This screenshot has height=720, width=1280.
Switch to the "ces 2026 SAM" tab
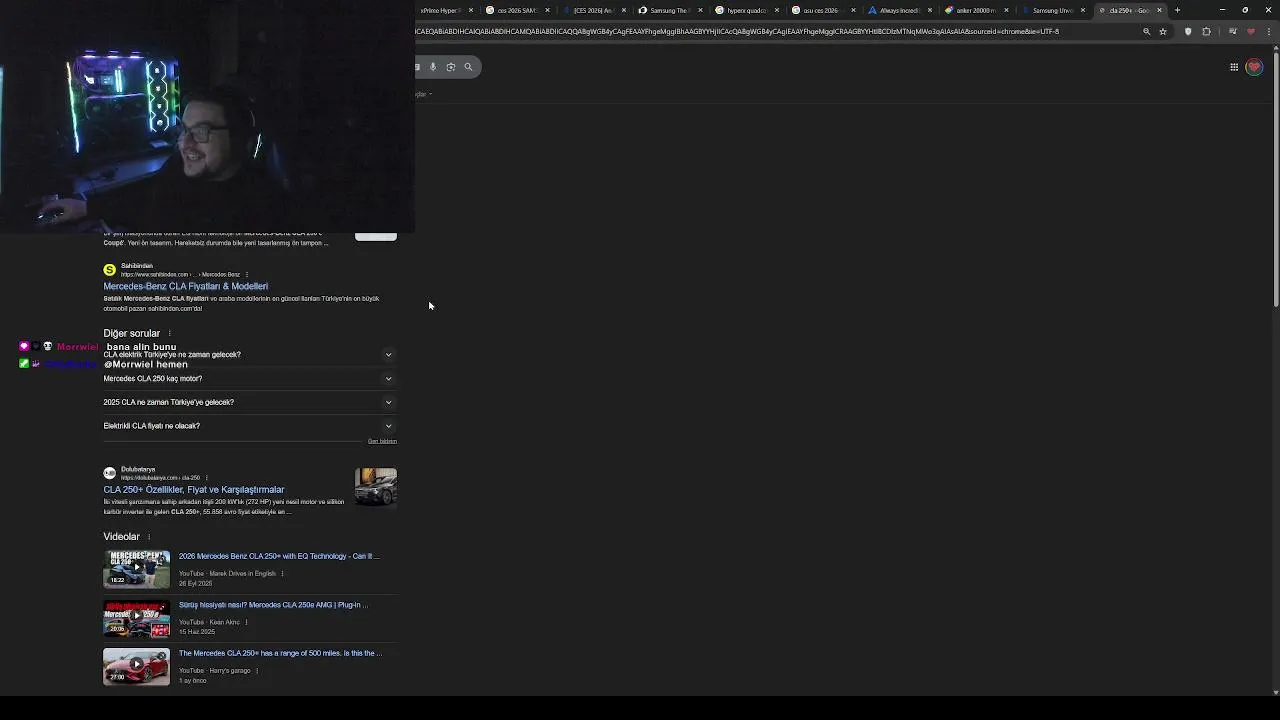(516, 10)
